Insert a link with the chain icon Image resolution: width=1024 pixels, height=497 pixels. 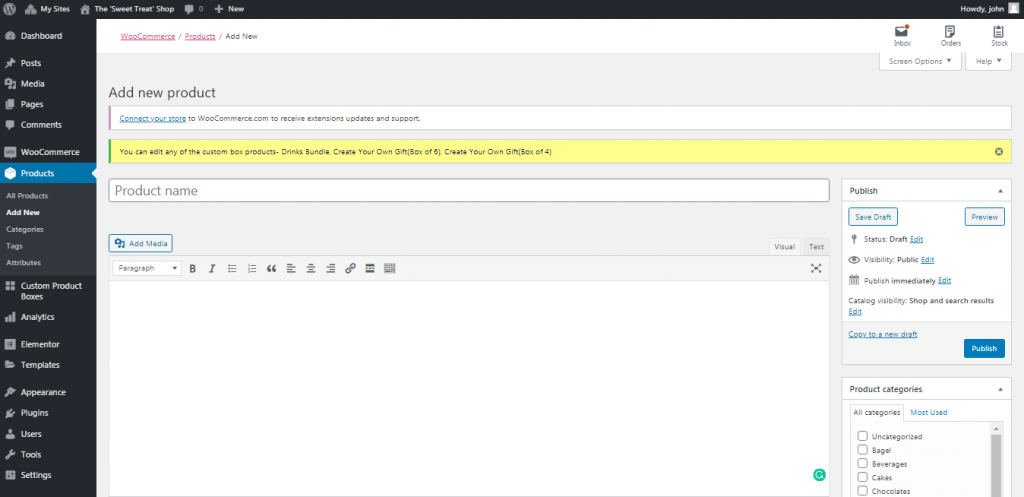click(x=350, y=268)
